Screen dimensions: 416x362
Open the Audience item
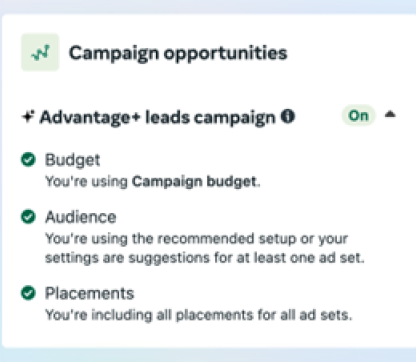tap(81, 217)
